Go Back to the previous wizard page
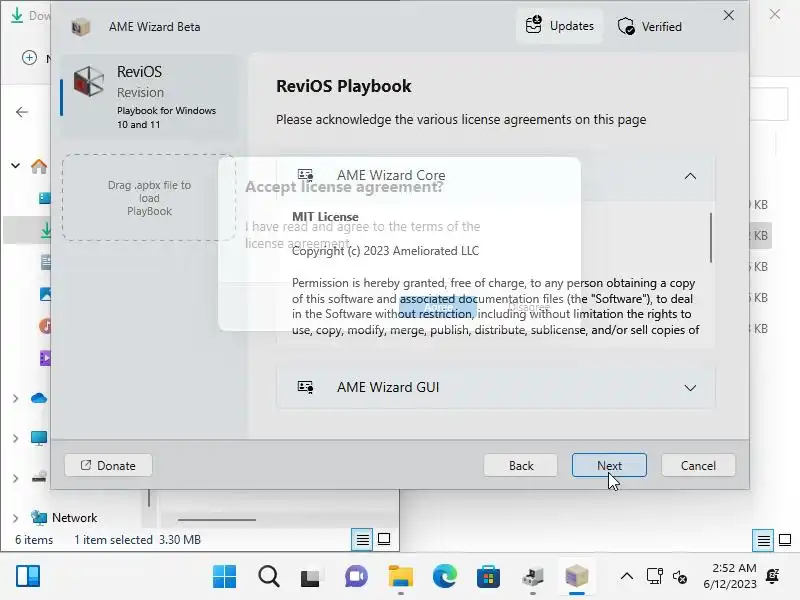The height and width of the screenshot is (600, 800). (x=520, y=465)
